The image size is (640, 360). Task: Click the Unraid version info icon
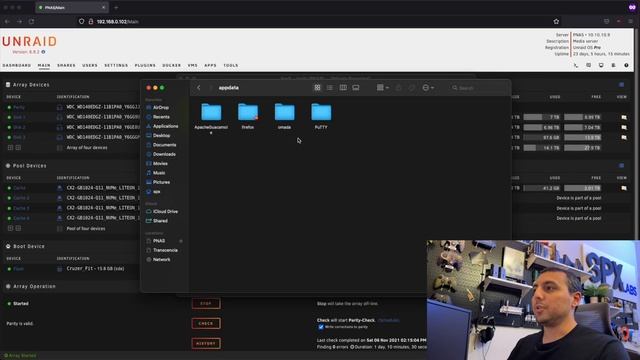43,52
